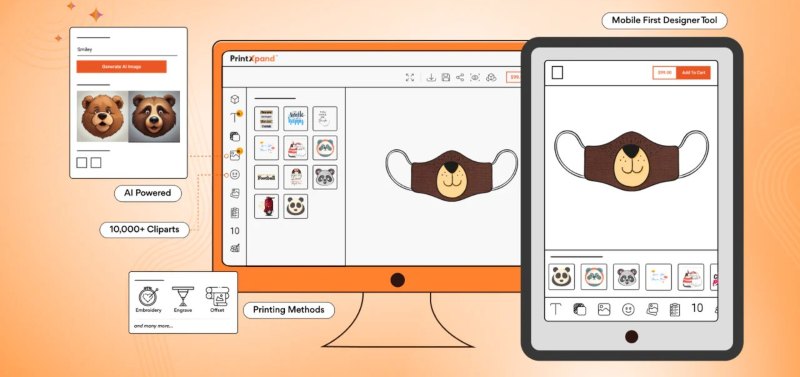Click the Mobile First Designer Tool label
Image resolution: width=800 pixels, height=377 pixels.
click(664, 20)
